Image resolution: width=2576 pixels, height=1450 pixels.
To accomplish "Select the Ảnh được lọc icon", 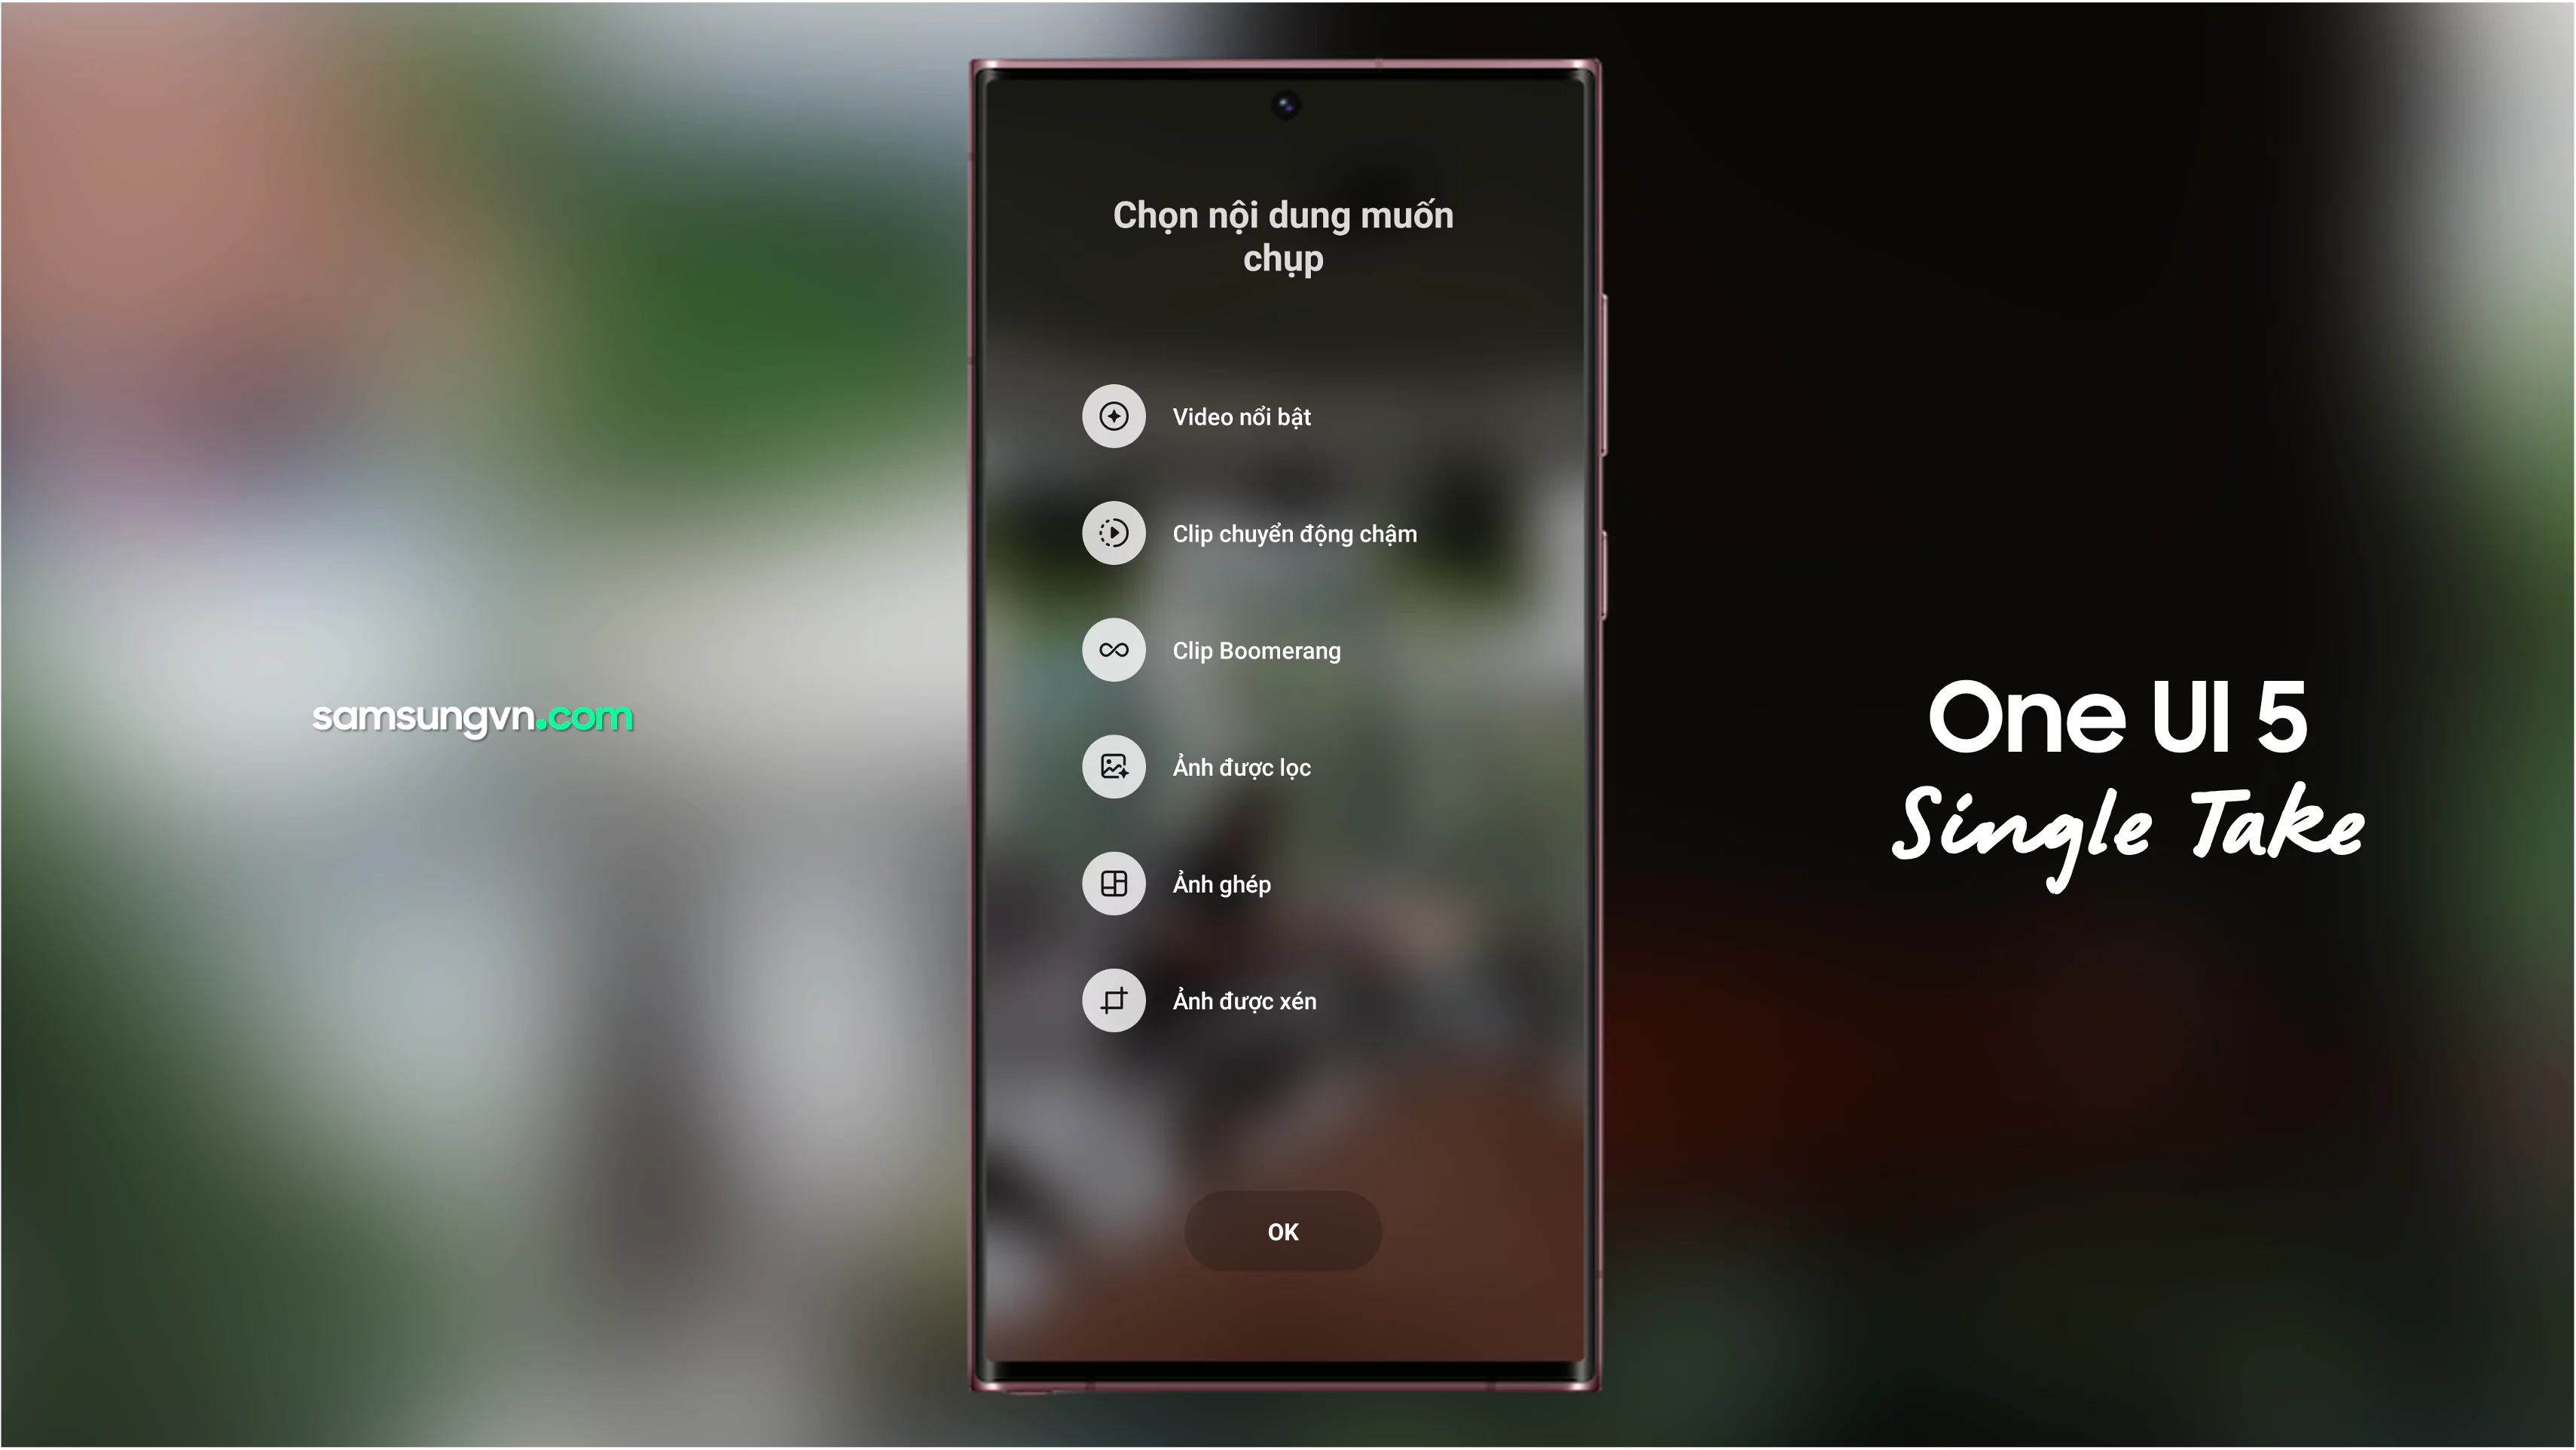I will [1113, 765].
